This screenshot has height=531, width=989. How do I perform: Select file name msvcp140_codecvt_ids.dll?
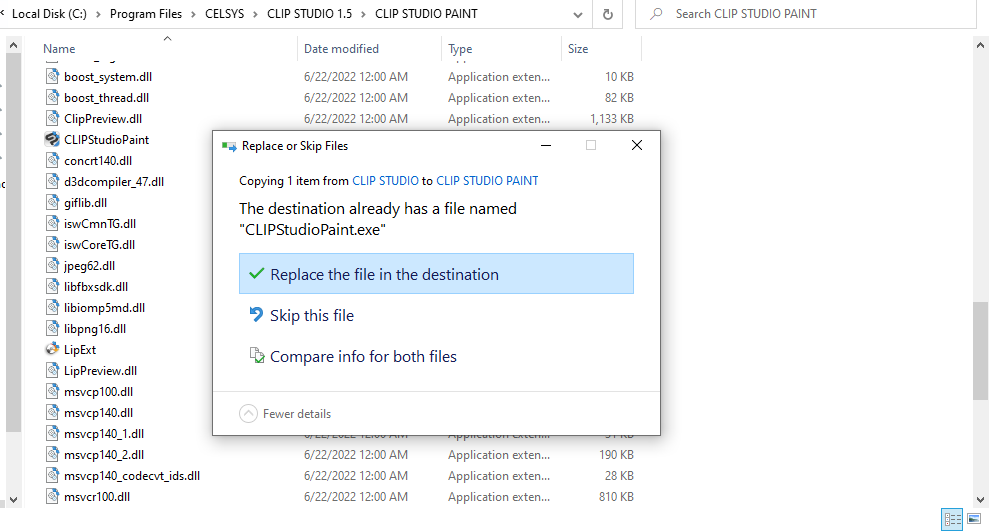click(132, 476)
